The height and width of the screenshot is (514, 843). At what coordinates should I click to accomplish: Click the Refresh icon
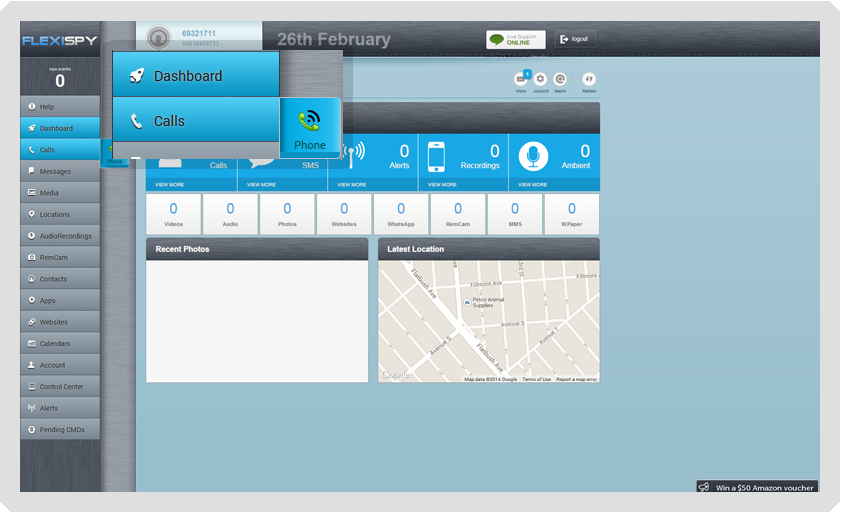589,80
